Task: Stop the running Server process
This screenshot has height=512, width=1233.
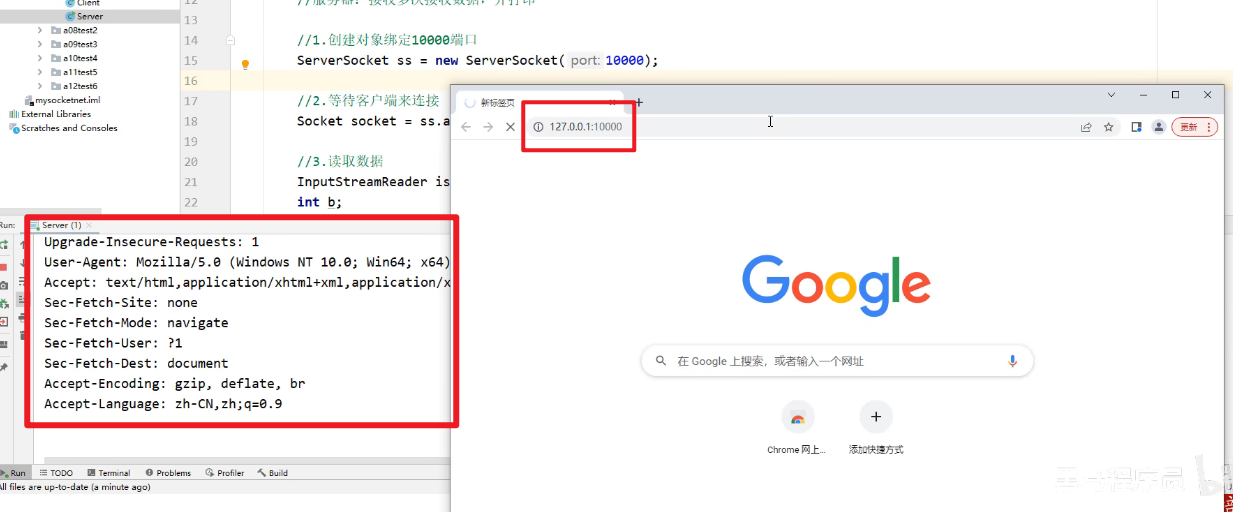Action: (4, 266)
